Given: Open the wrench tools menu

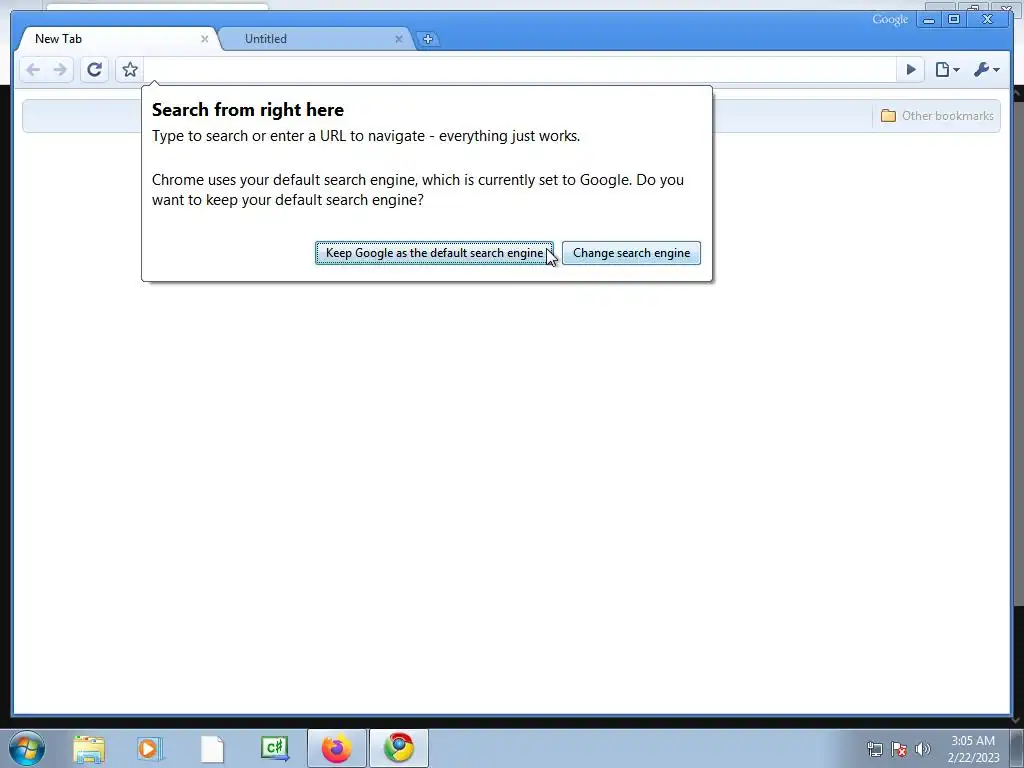Looking at the screenshot, I should coord(986,70).
